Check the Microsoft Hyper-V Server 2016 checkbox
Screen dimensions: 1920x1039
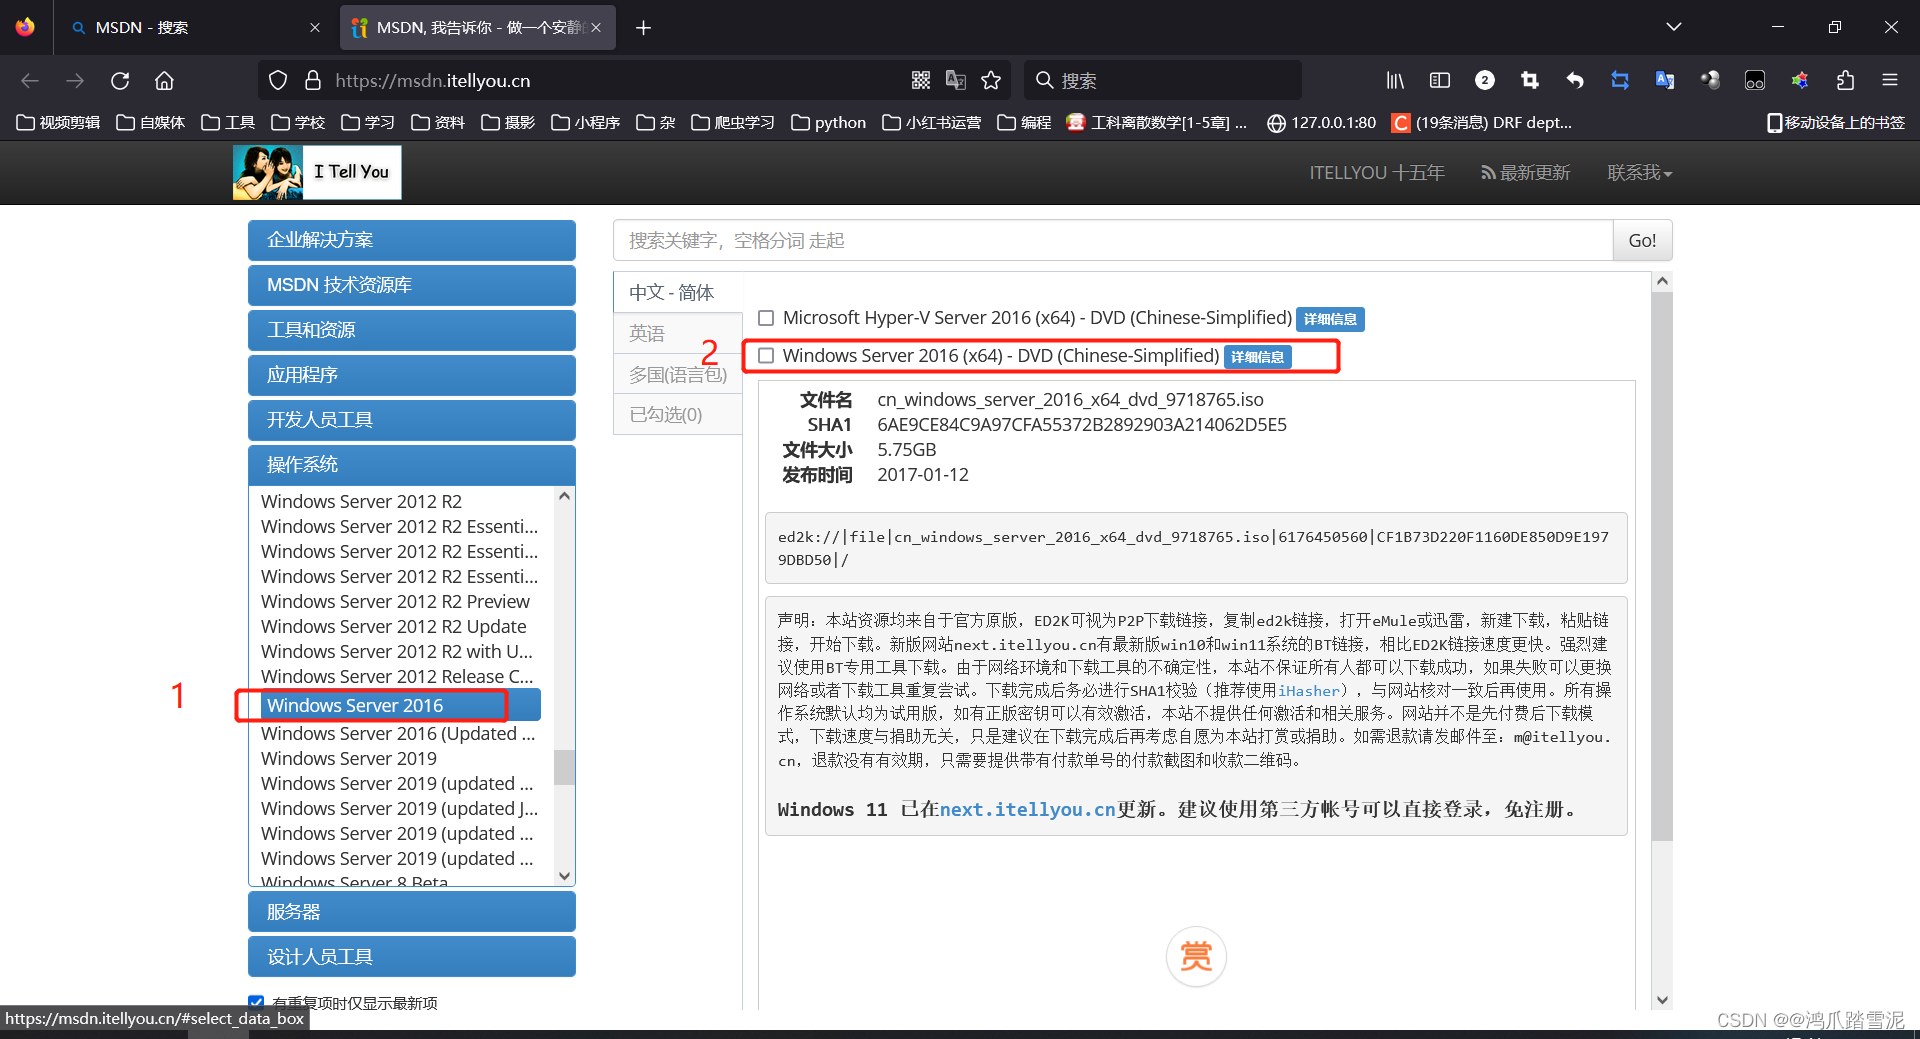(766, 318)
